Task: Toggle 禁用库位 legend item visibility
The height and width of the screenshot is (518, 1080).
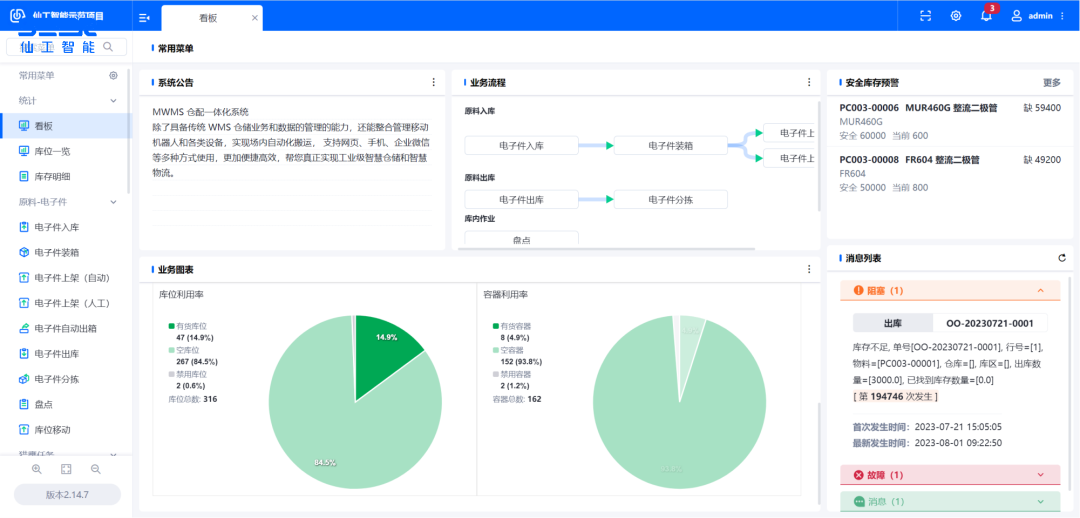Action: click(190, 373)
